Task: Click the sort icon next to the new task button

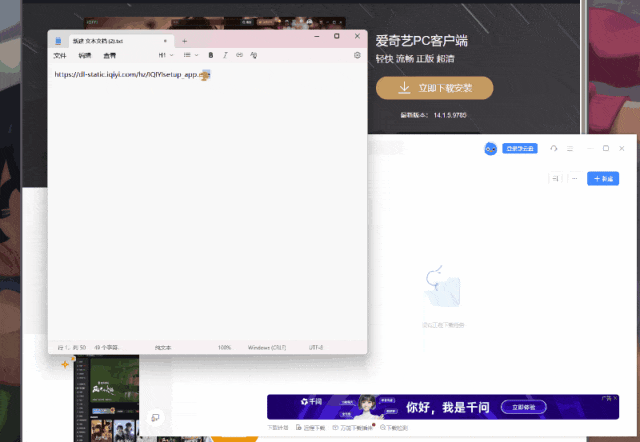Action: pyautogui.click(x=556, y=179)
